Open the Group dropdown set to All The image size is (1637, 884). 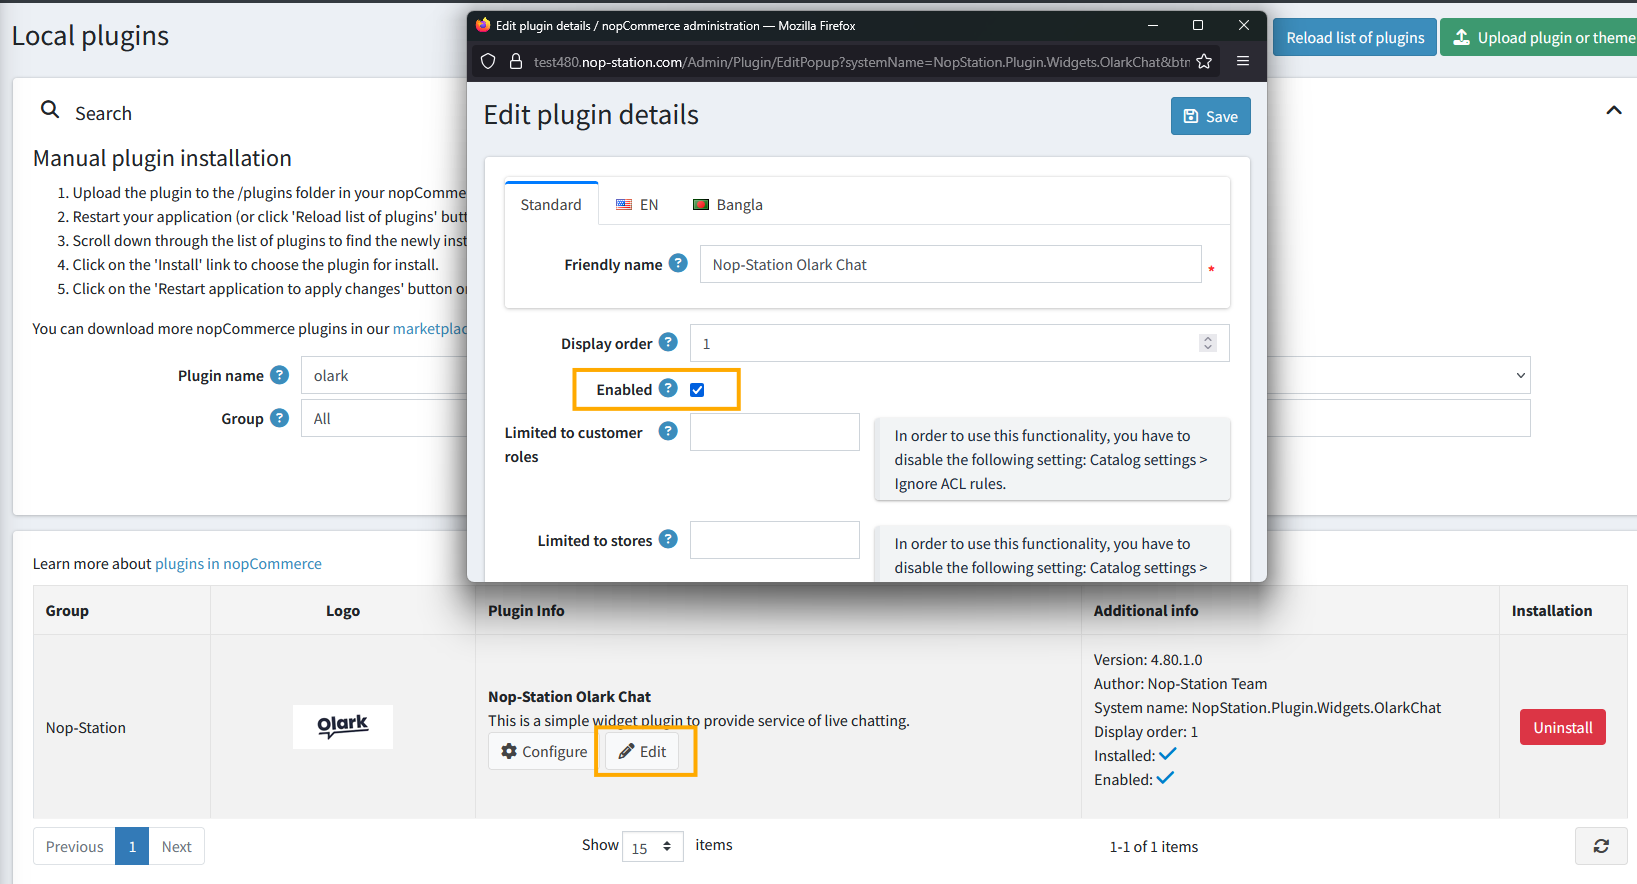384,418
